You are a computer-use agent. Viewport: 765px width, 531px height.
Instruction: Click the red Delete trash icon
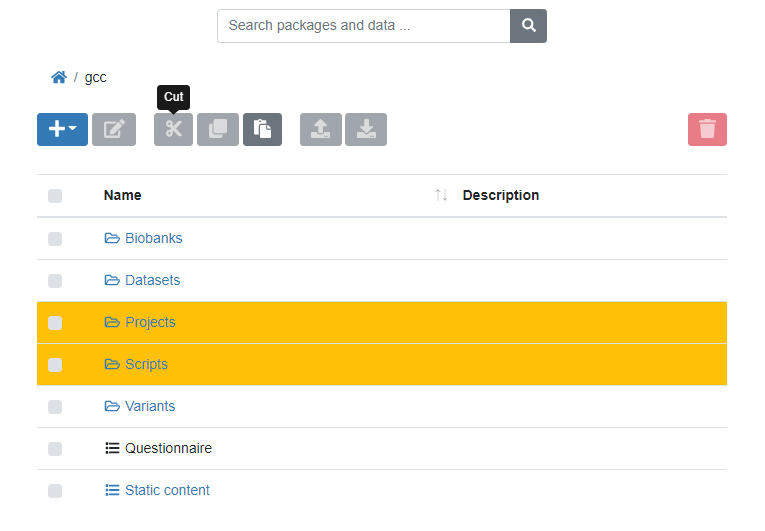tap(707, 130)
